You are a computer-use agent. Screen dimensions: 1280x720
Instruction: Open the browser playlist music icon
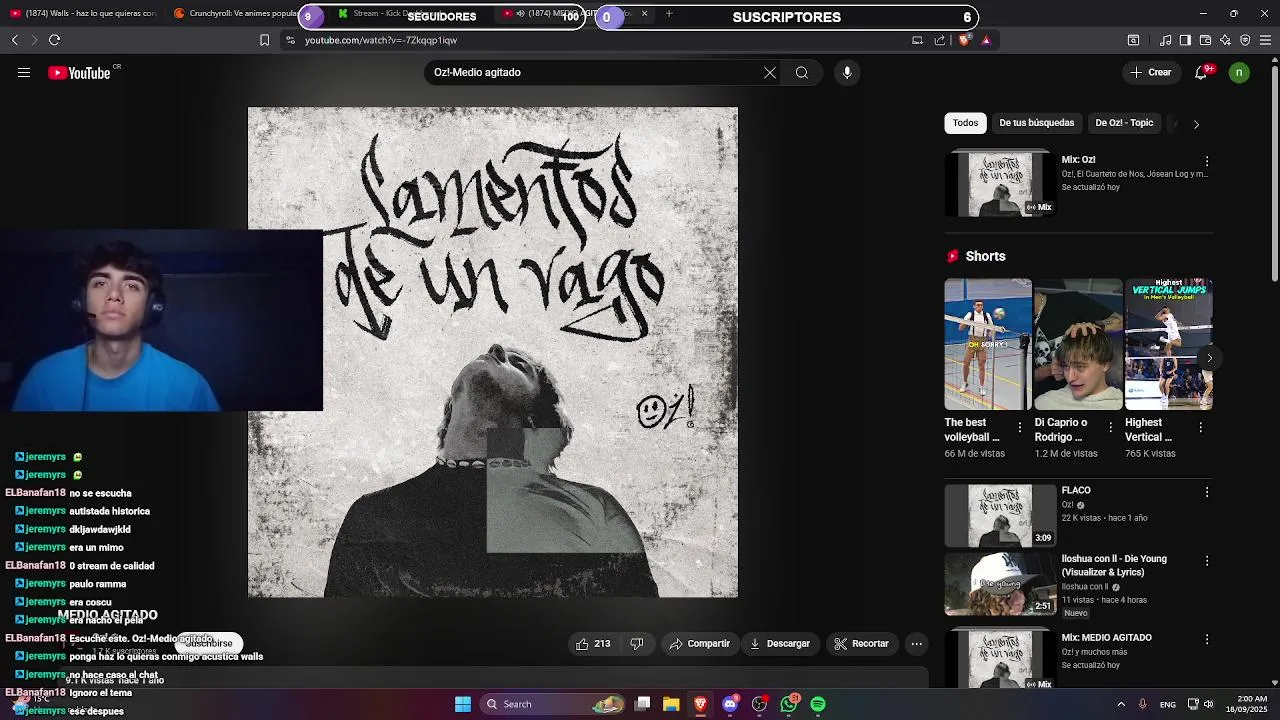pos(1165,40)
